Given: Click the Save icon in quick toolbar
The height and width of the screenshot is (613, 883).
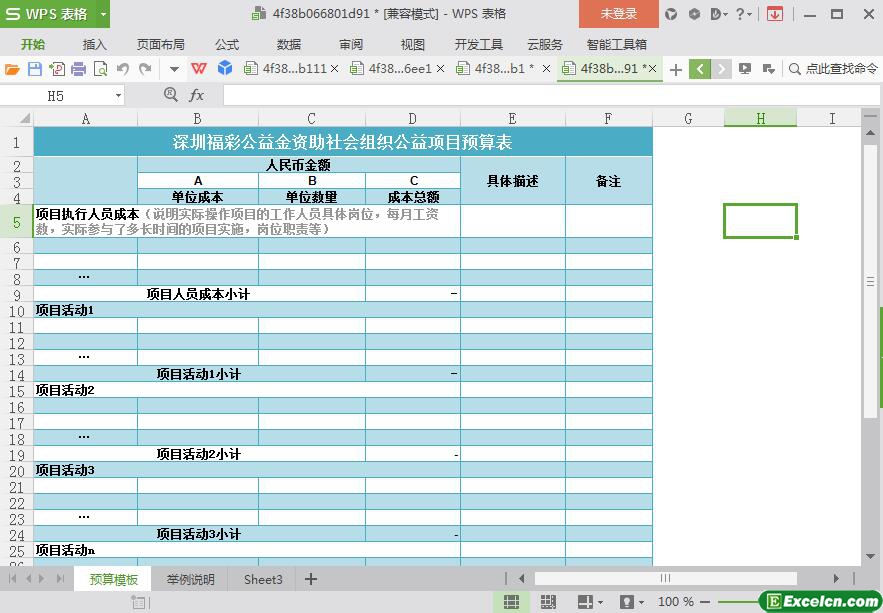Looking at the screenshot, I should pyautogui.click(x=35, y=69).
